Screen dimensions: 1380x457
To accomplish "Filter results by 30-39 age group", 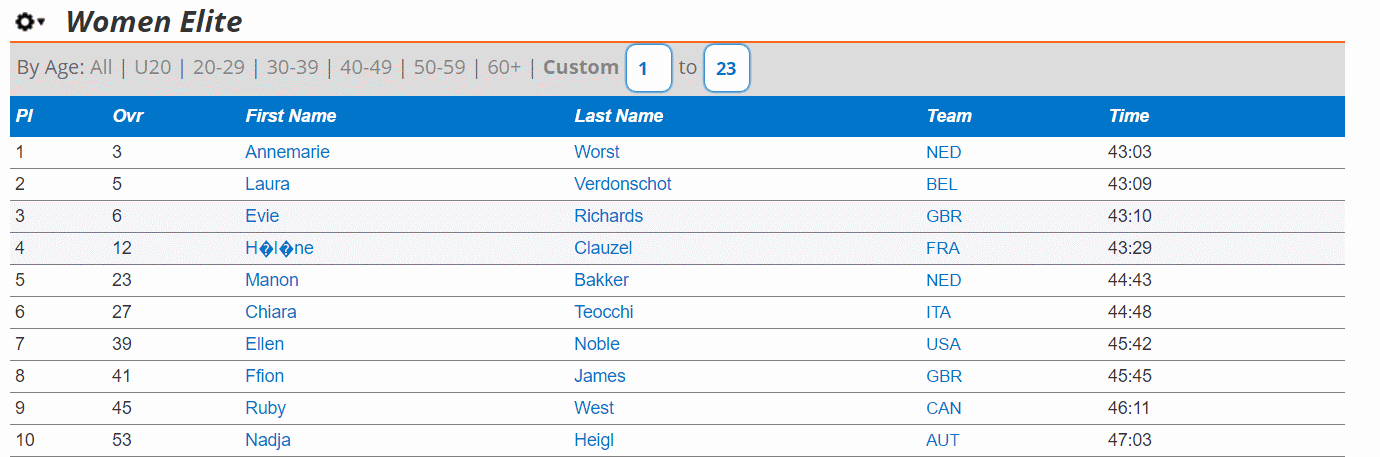I will pyautogui.click(x=292, y=67).
